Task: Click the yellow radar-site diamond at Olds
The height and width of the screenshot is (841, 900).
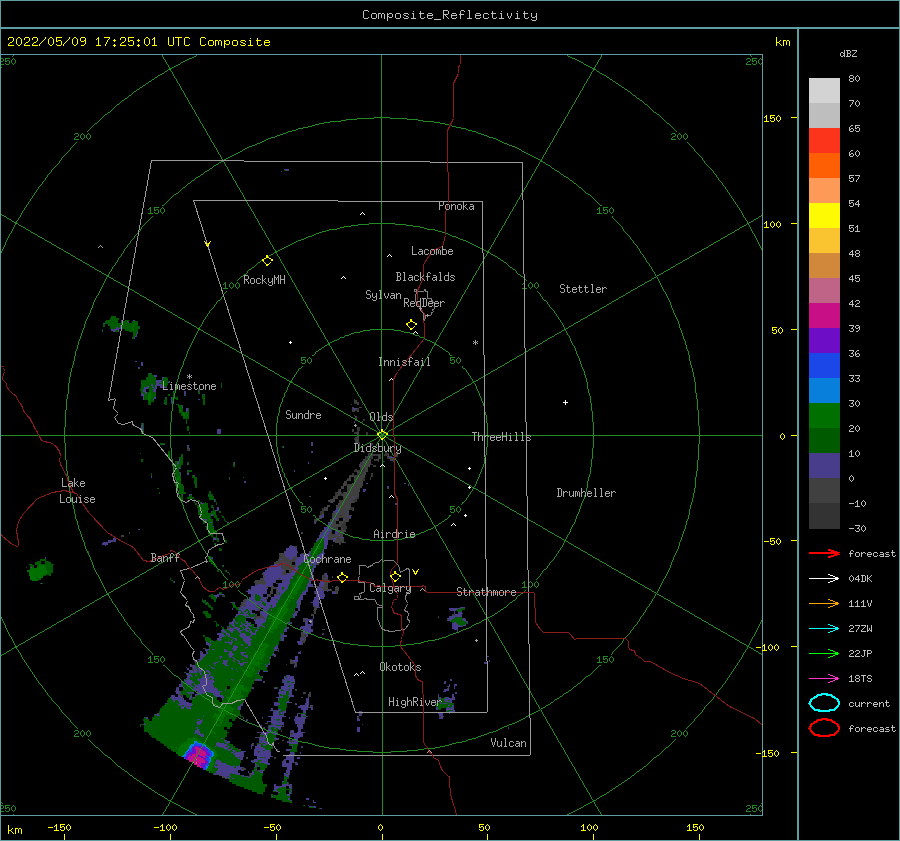Action: (382, 435)
